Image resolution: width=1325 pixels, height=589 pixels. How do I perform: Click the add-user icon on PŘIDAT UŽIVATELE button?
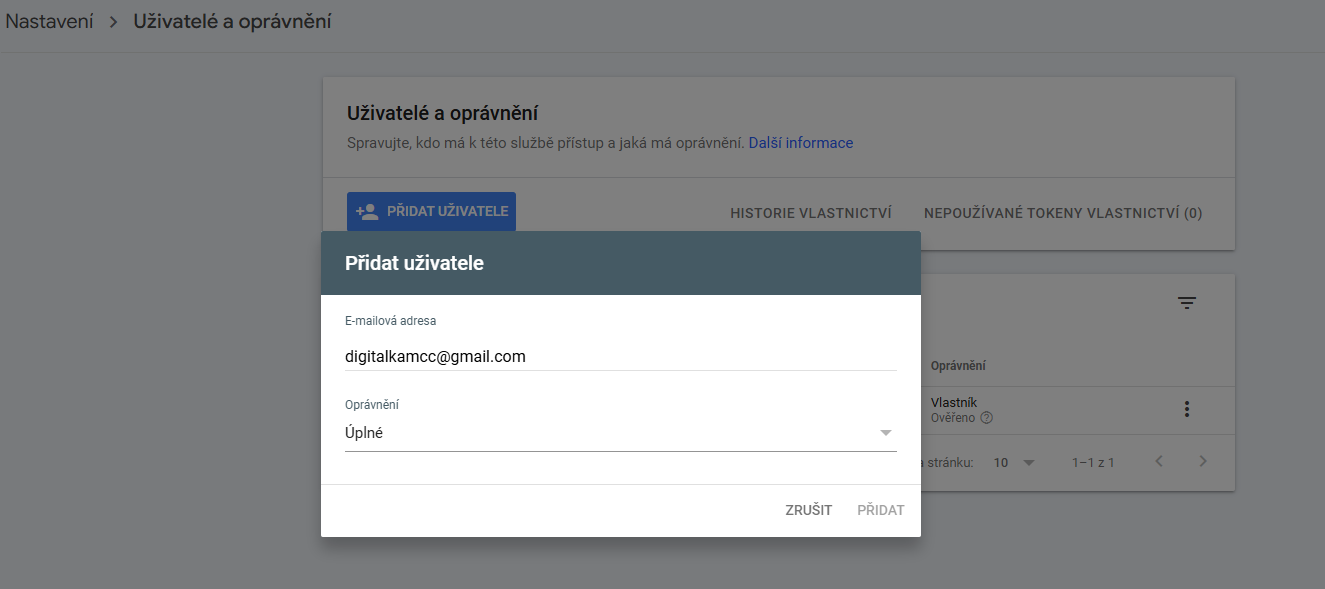[x=366, y=211]
